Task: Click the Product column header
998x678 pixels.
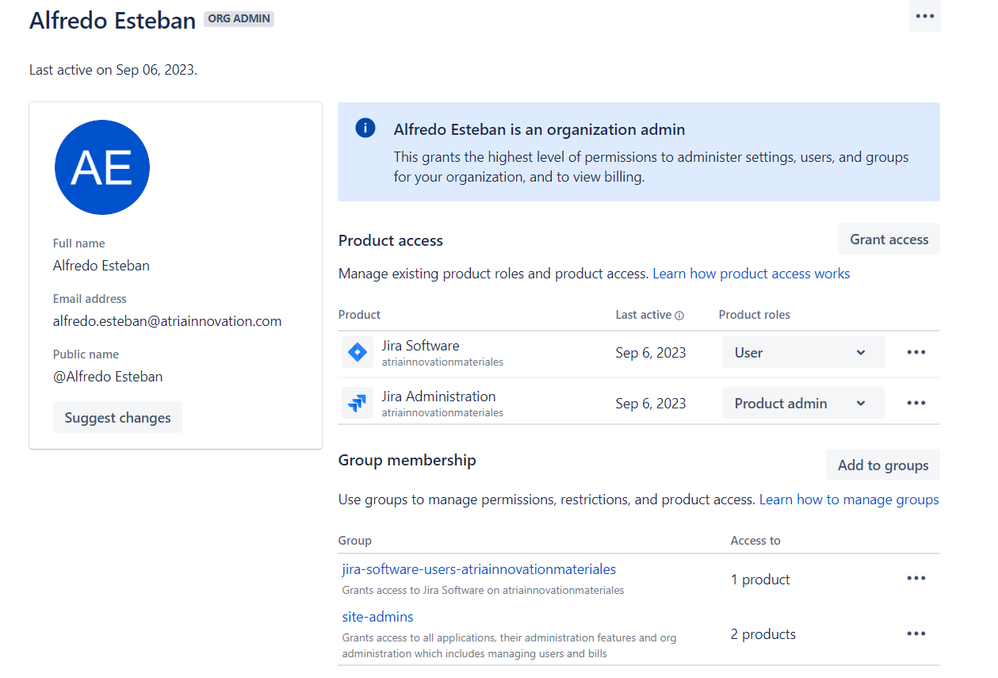Action: coord(359,314)
